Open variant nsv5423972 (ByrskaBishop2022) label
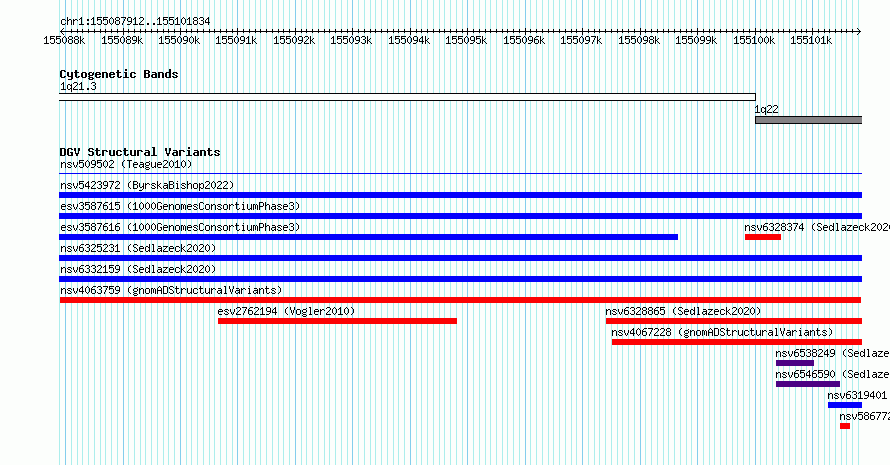The height and width of the screenshot is (465, 890). [147, 185]
